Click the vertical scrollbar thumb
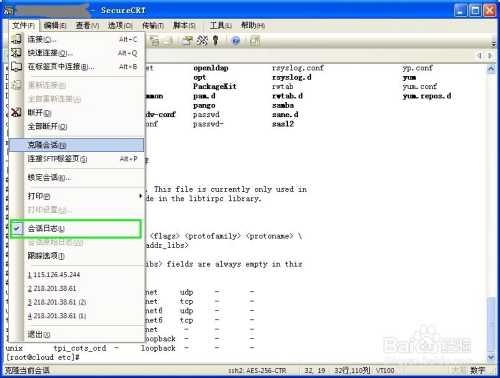 pos(491,323)
